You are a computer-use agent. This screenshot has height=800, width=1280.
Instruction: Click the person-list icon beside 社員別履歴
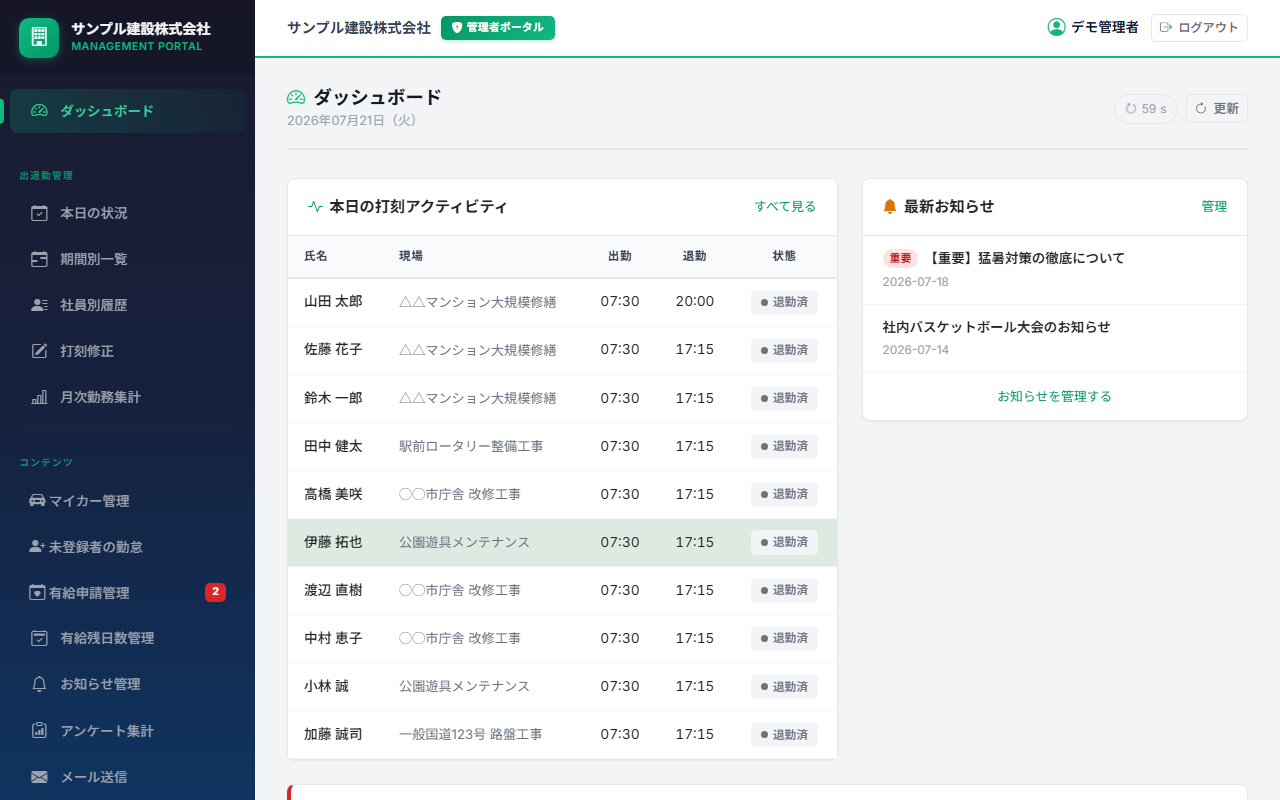pos(39,305)
